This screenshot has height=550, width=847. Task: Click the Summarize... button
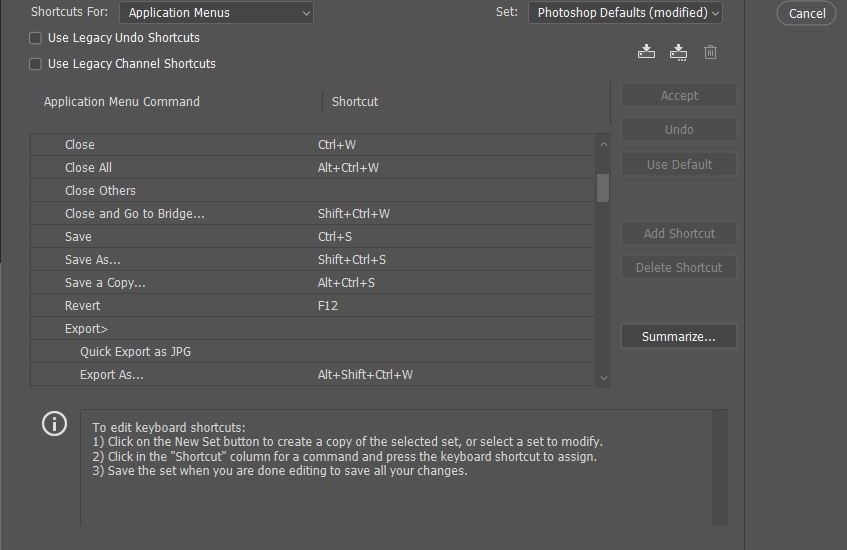[678, 337]
